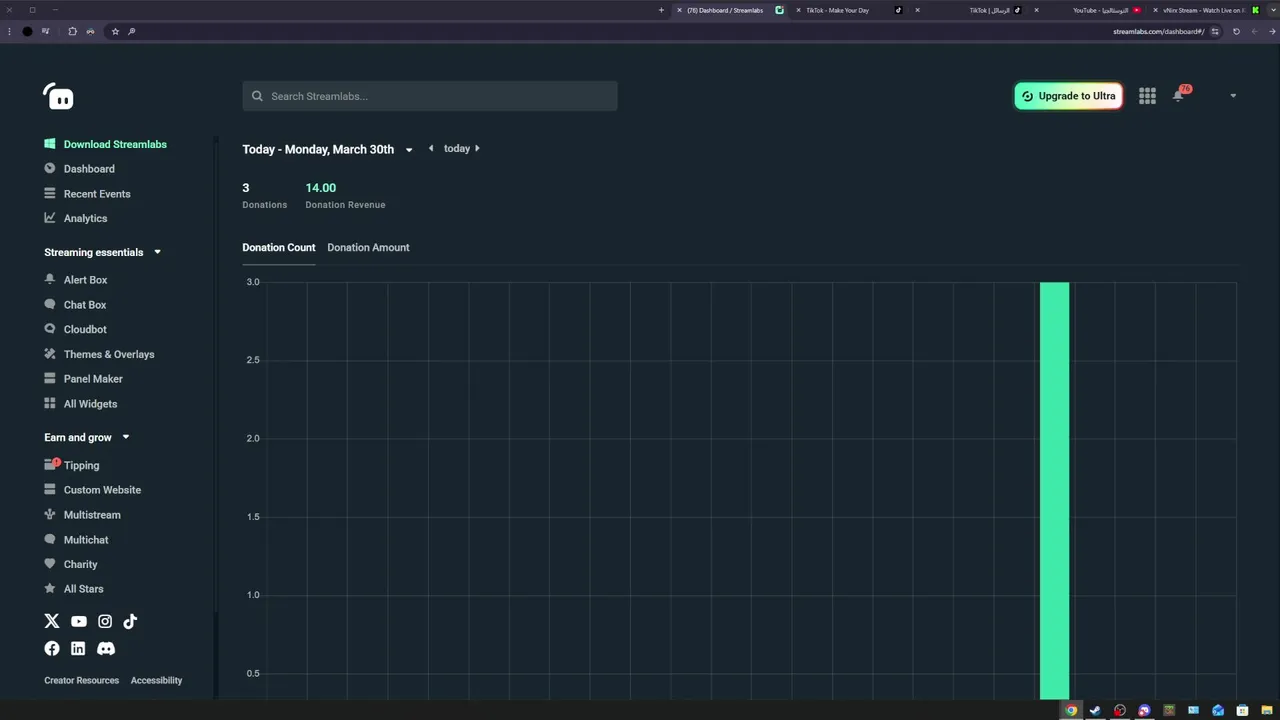Focus the Search Streamlabs field
Screen dimensions: 1280x720
pyautogui.click(x=429, y=96)
